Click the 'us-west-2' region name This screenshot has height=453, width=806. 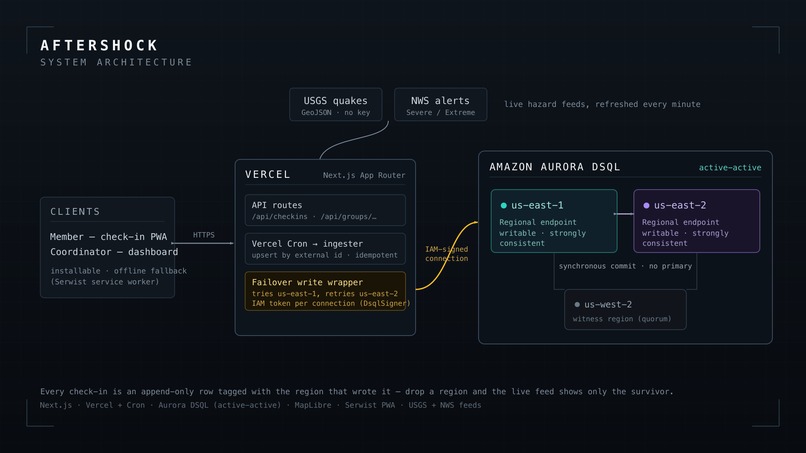608,304
